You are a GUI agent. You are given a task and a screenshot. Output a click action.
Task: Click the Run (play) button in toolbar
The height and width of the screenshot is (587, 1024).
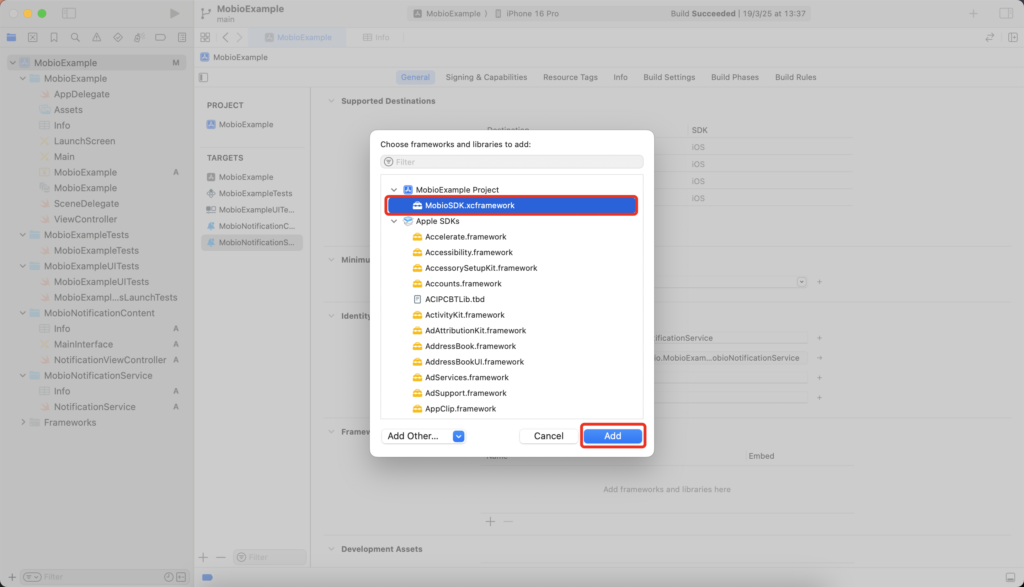coord(175,13)
